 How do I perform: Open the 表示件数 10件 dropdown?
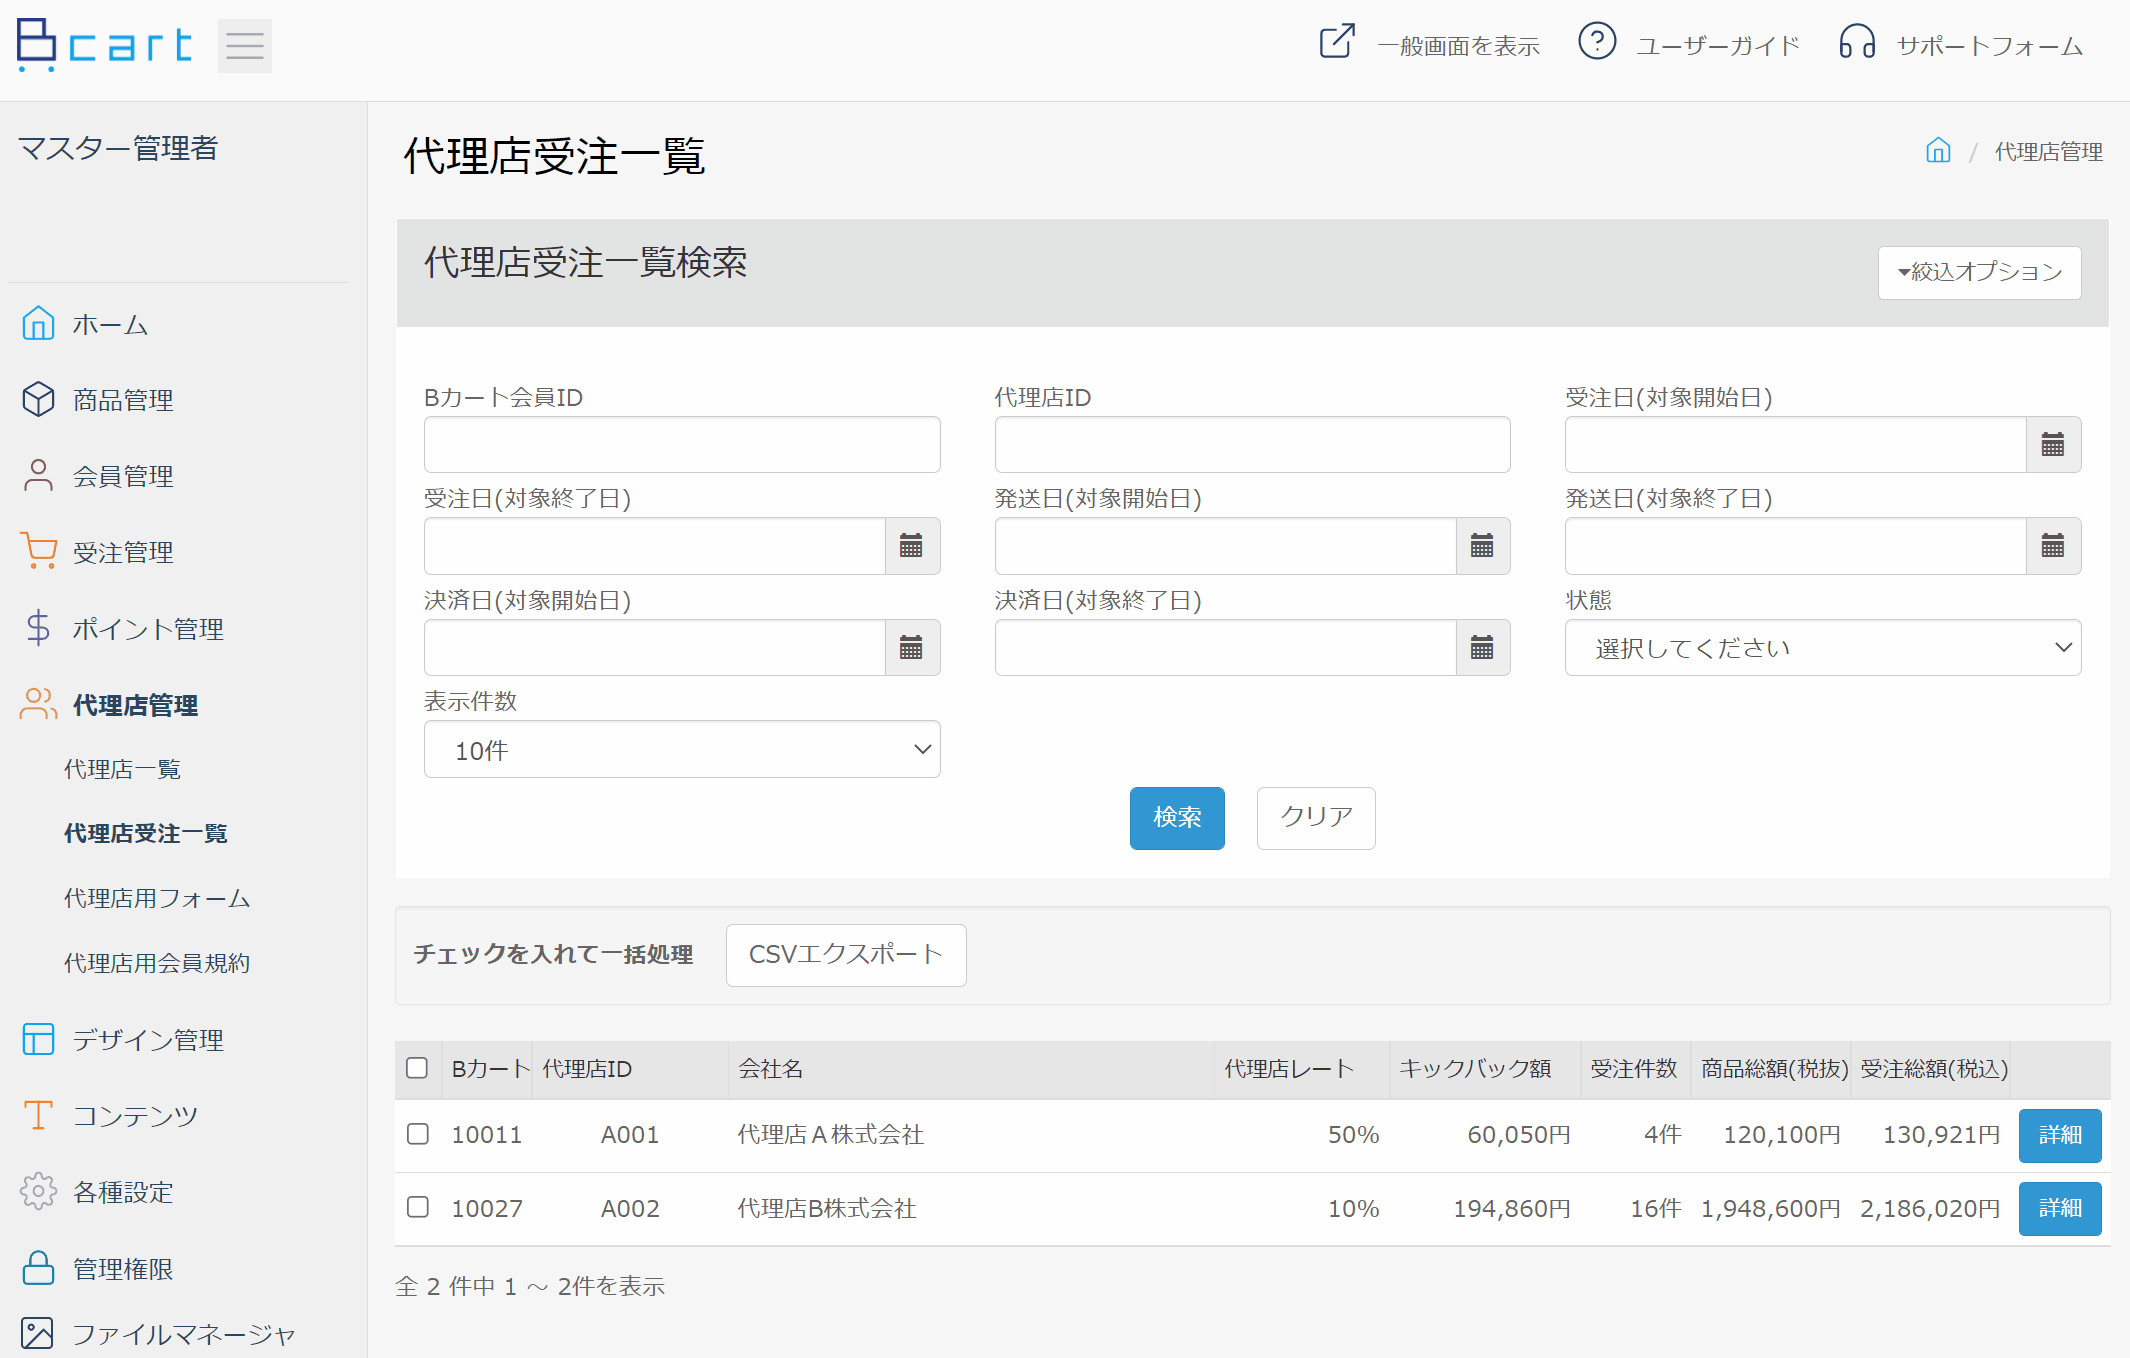point(682,749)
